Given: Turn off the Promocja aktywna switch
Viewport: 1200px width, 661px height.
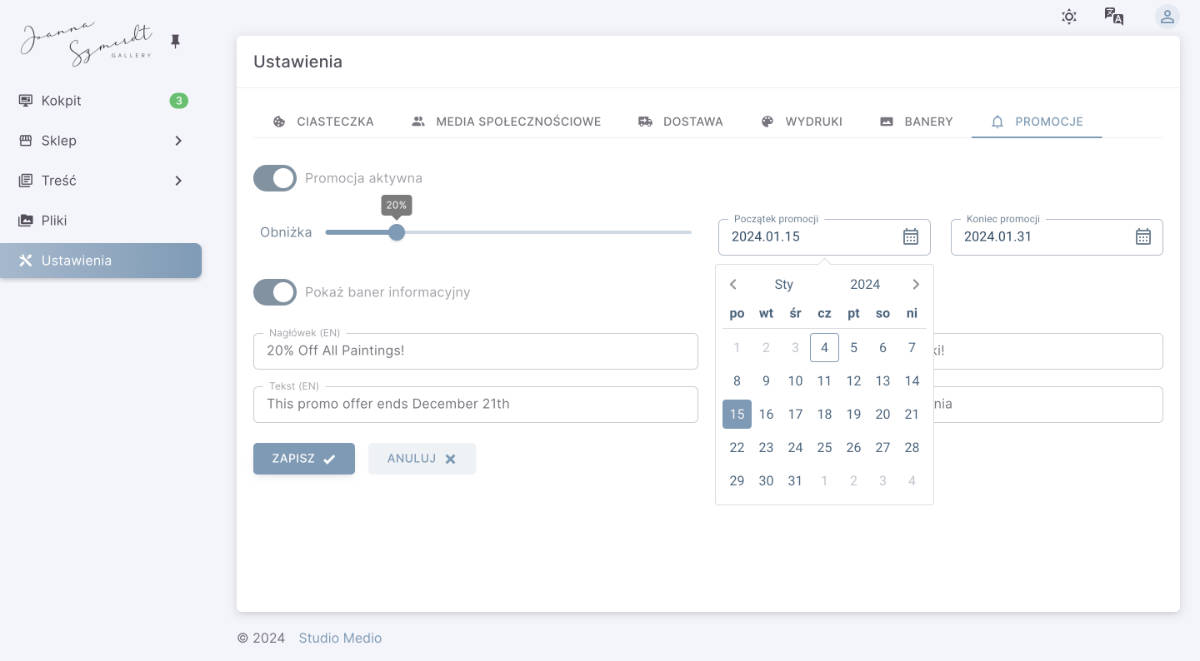Looking at the screenshot, I should tap(275, 178).
